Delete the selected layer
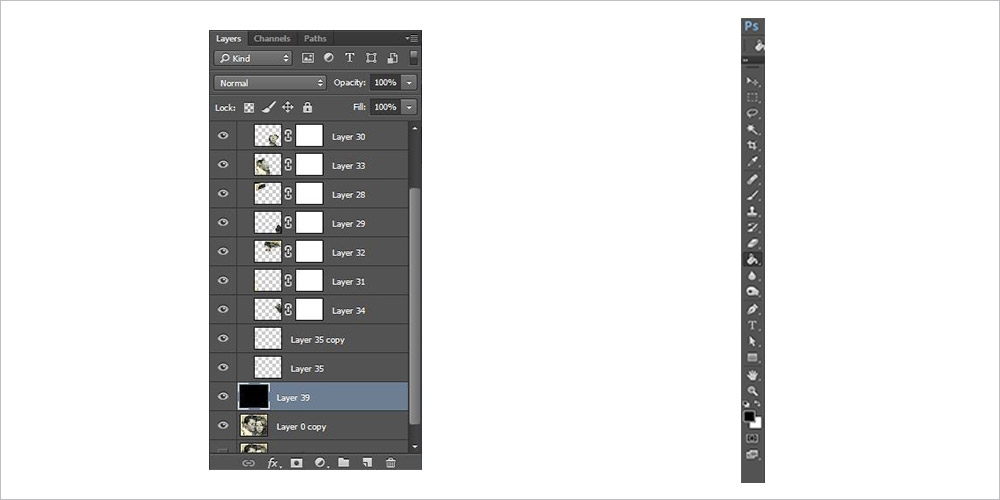1000x500 pixels. [x=391, y=462]
